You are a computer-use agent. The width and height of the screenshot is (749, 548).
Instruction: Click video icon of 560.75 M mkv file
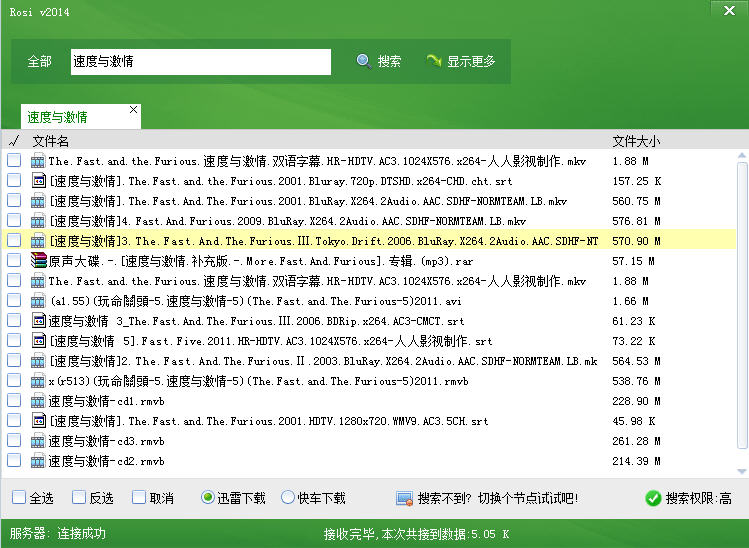38,201
